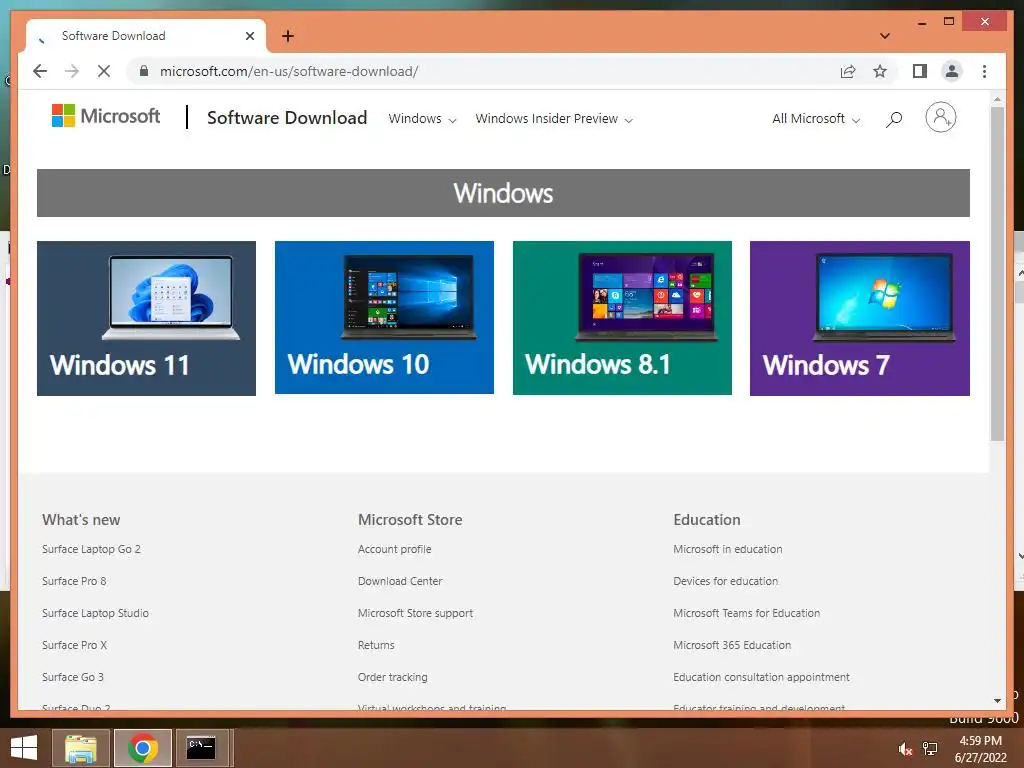The width and height of the screenshot is (1024, 768).
Task: Stop loading the page
Action: click(104, 71)
